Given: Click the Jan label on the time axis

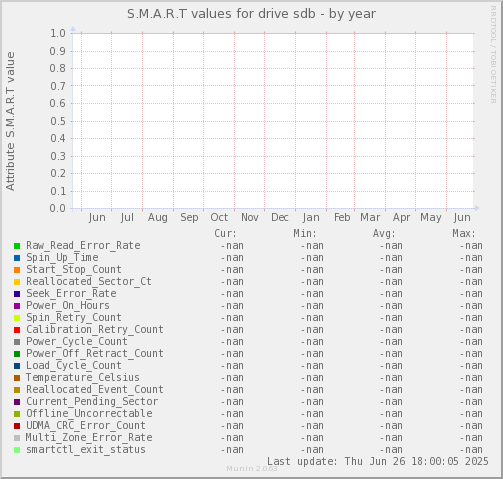Looking at the screenshot, I should [311, 217].
